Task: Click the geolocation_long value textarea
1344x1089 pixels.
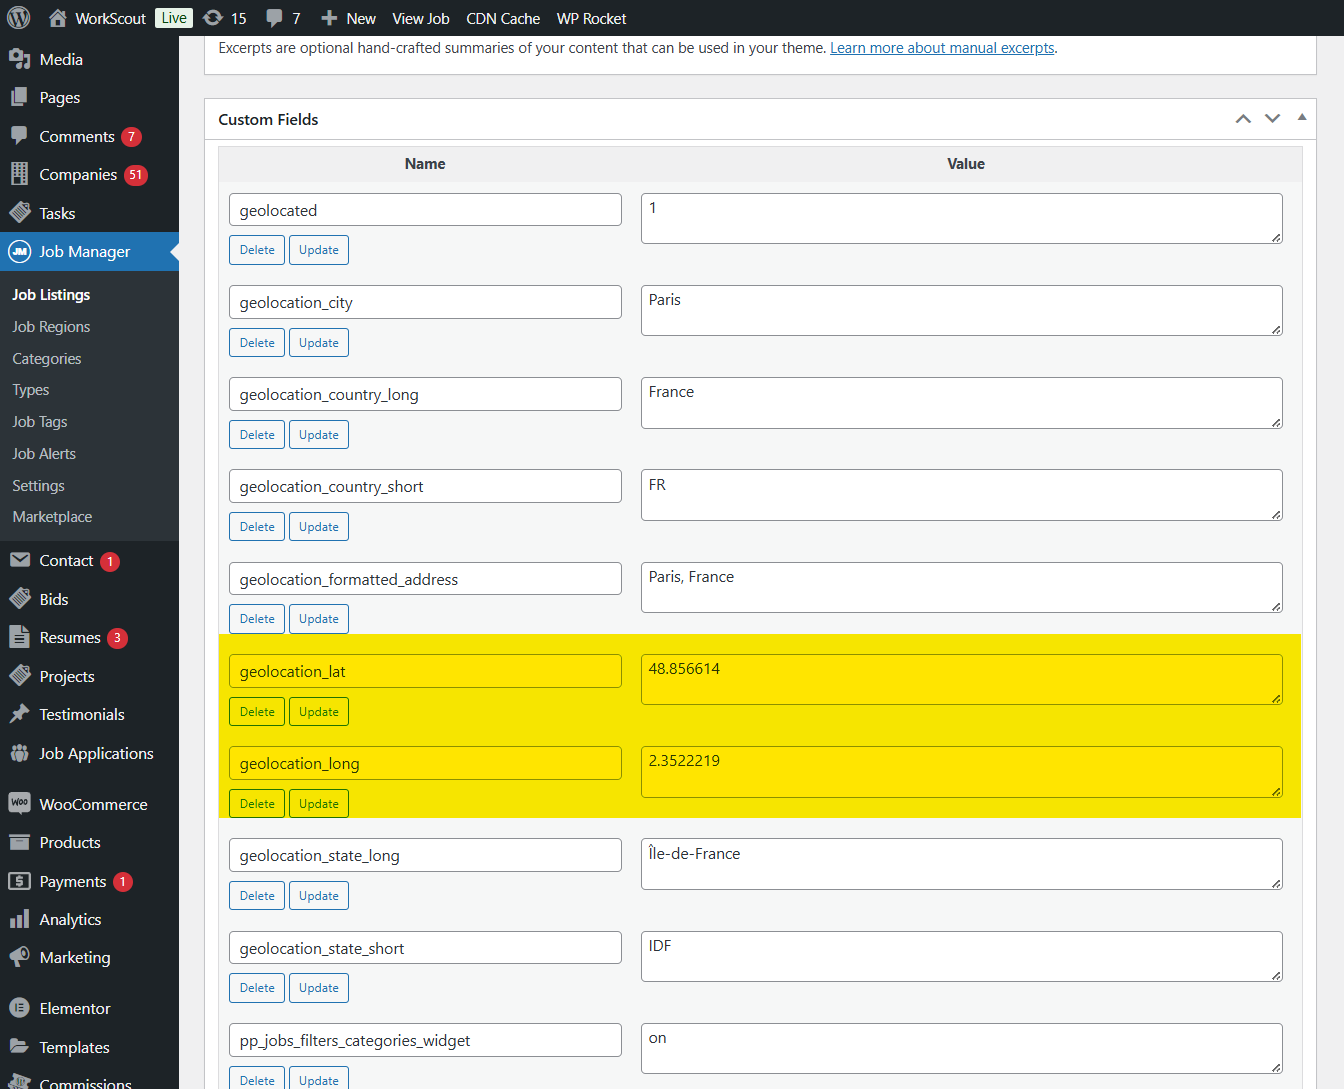Action: coord(961,772)
